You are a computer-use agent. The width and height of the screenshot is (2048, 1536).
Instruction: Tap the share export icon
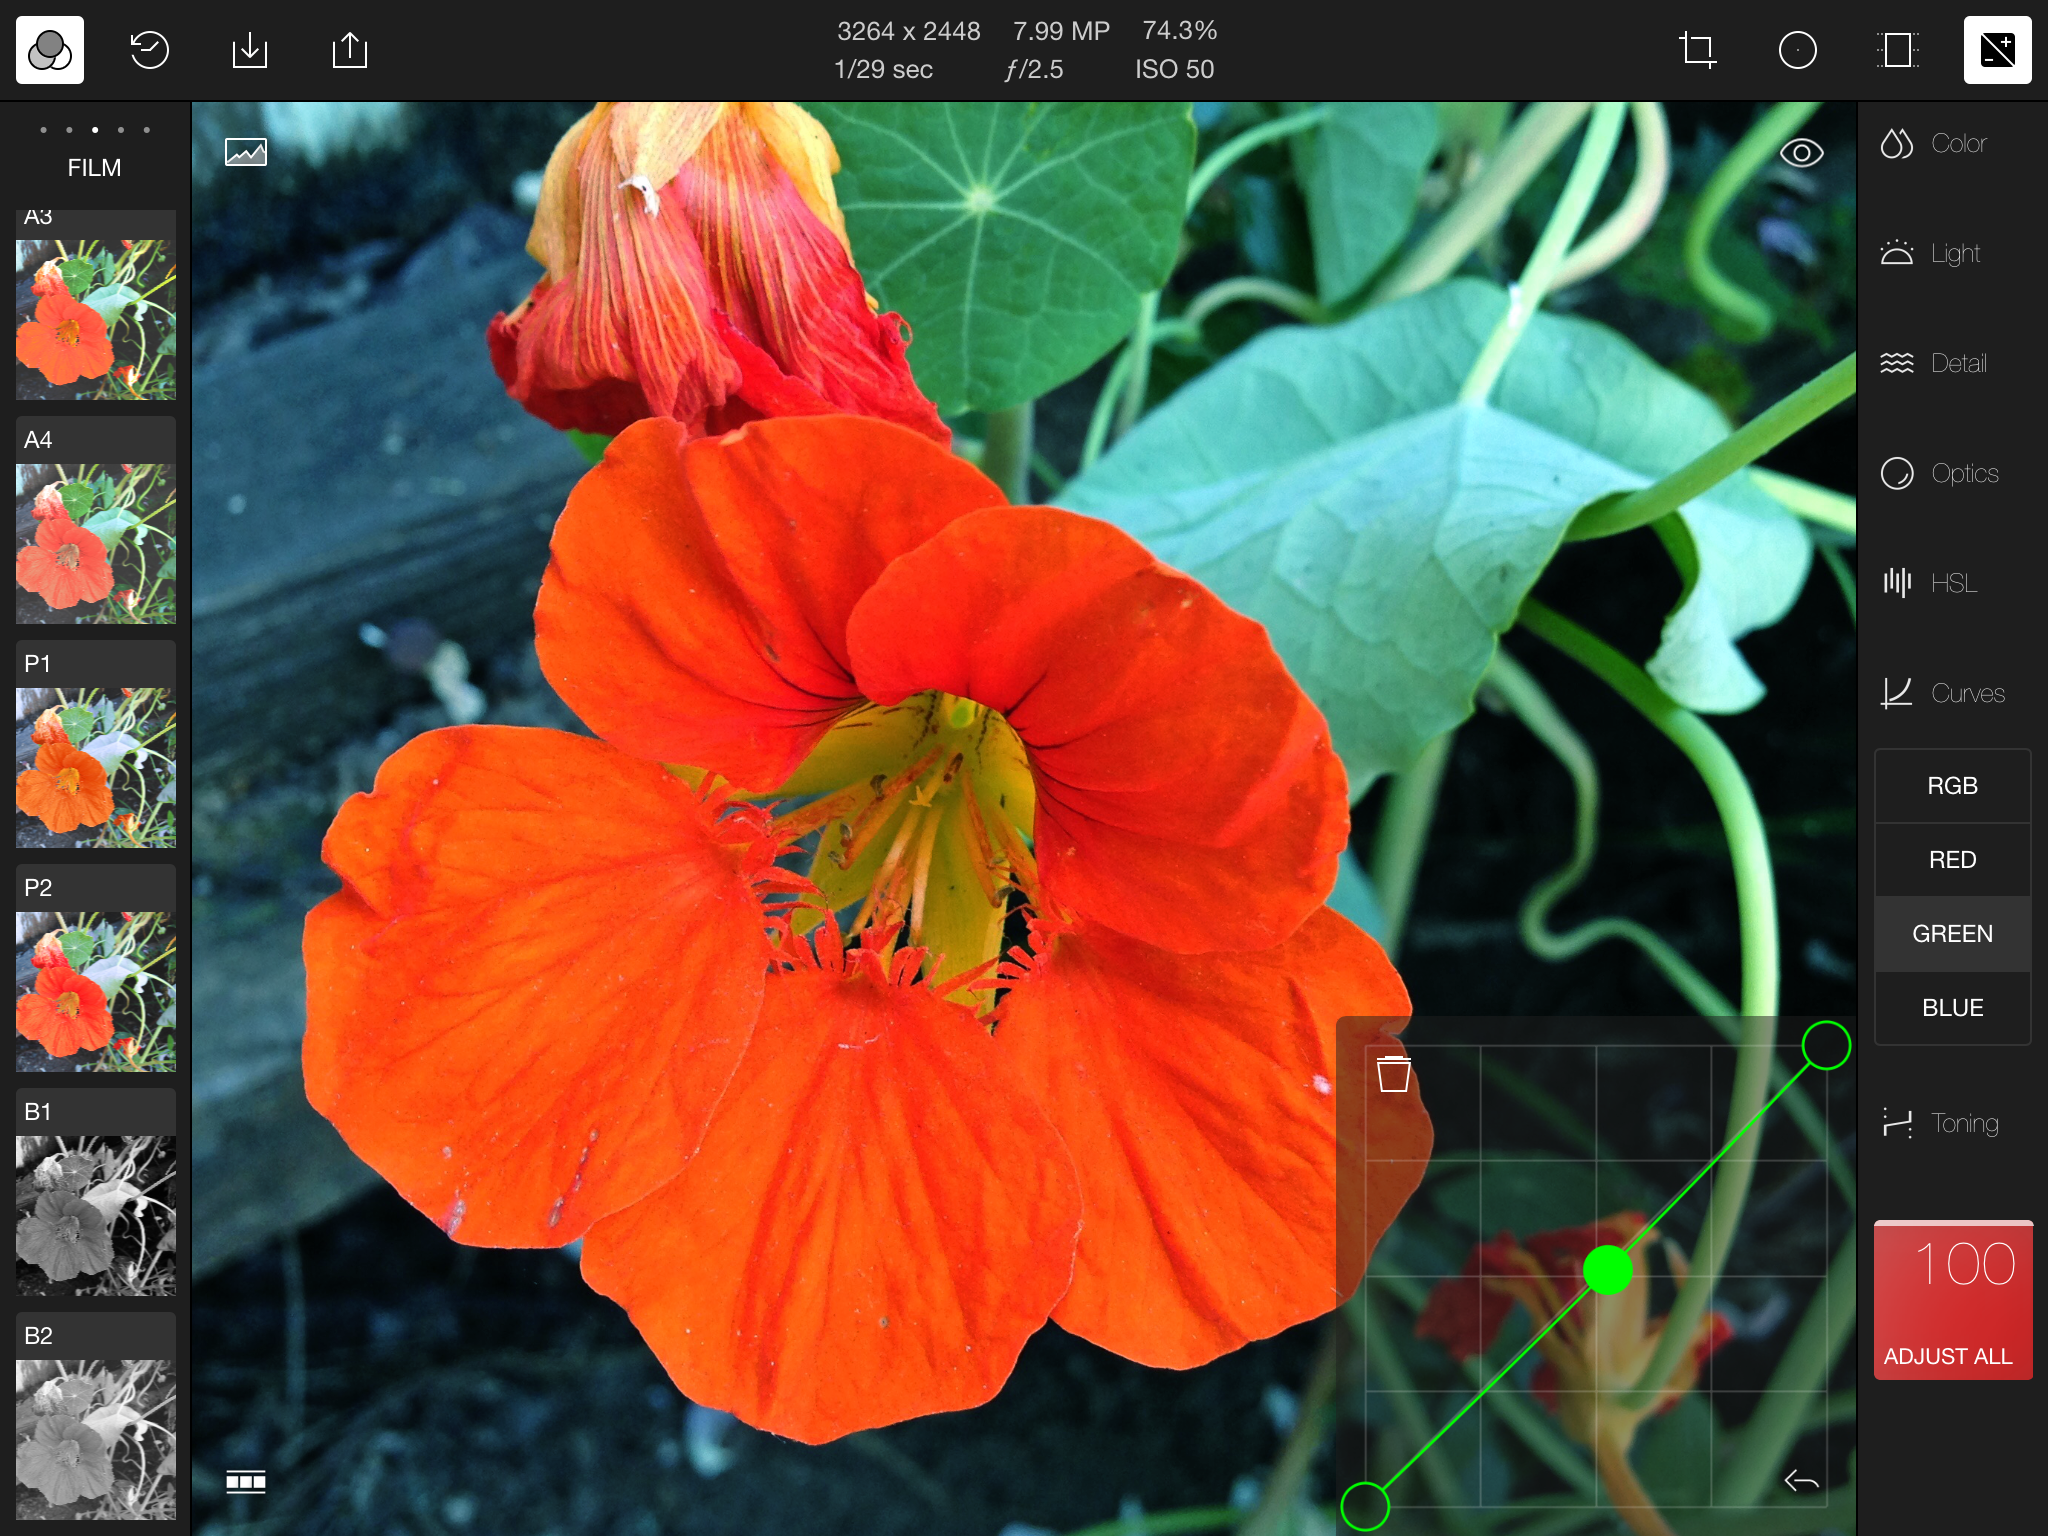pos(350,50)
